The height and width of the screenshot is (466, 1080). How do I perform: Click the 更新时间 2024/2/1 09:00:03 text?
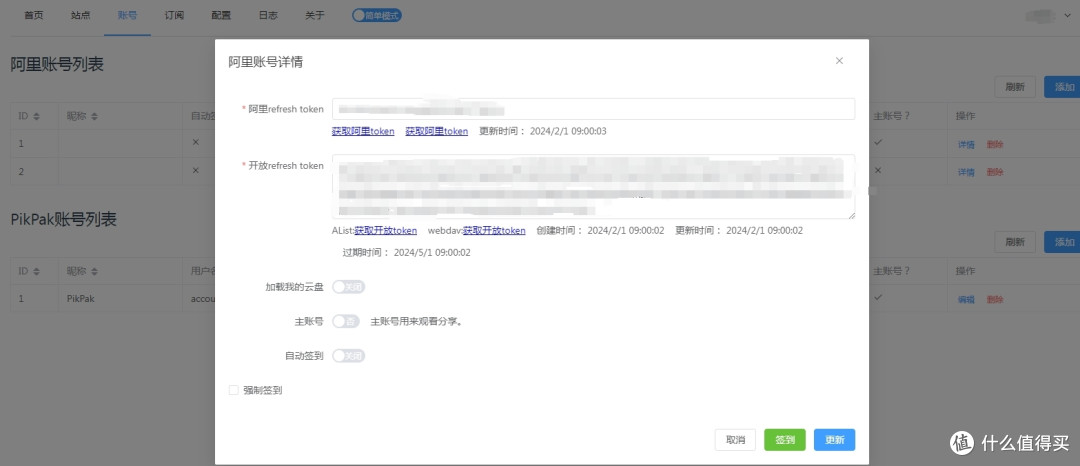[543, 131]
